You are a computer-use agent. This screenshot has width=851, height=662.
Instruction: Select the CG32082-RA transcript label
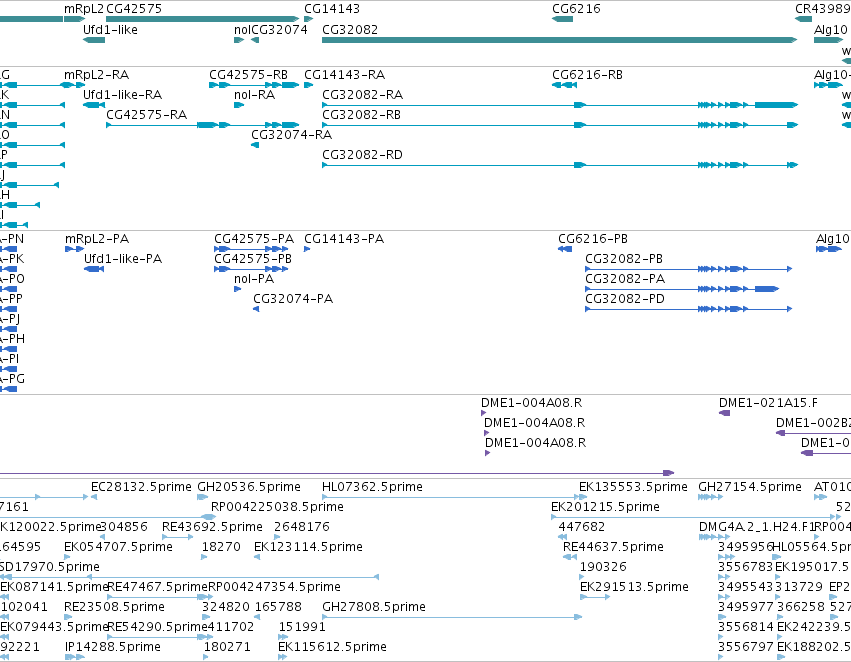point(363,95)
